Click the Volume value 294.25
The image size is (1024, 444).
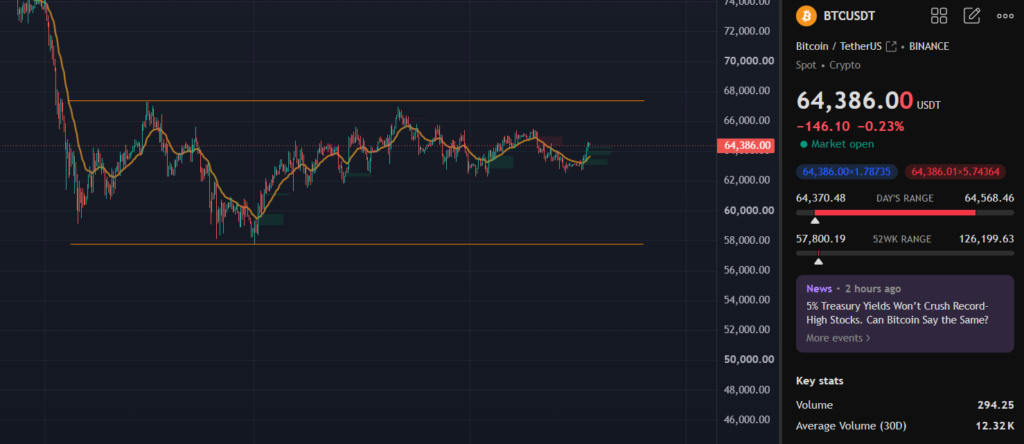point(995,405)
